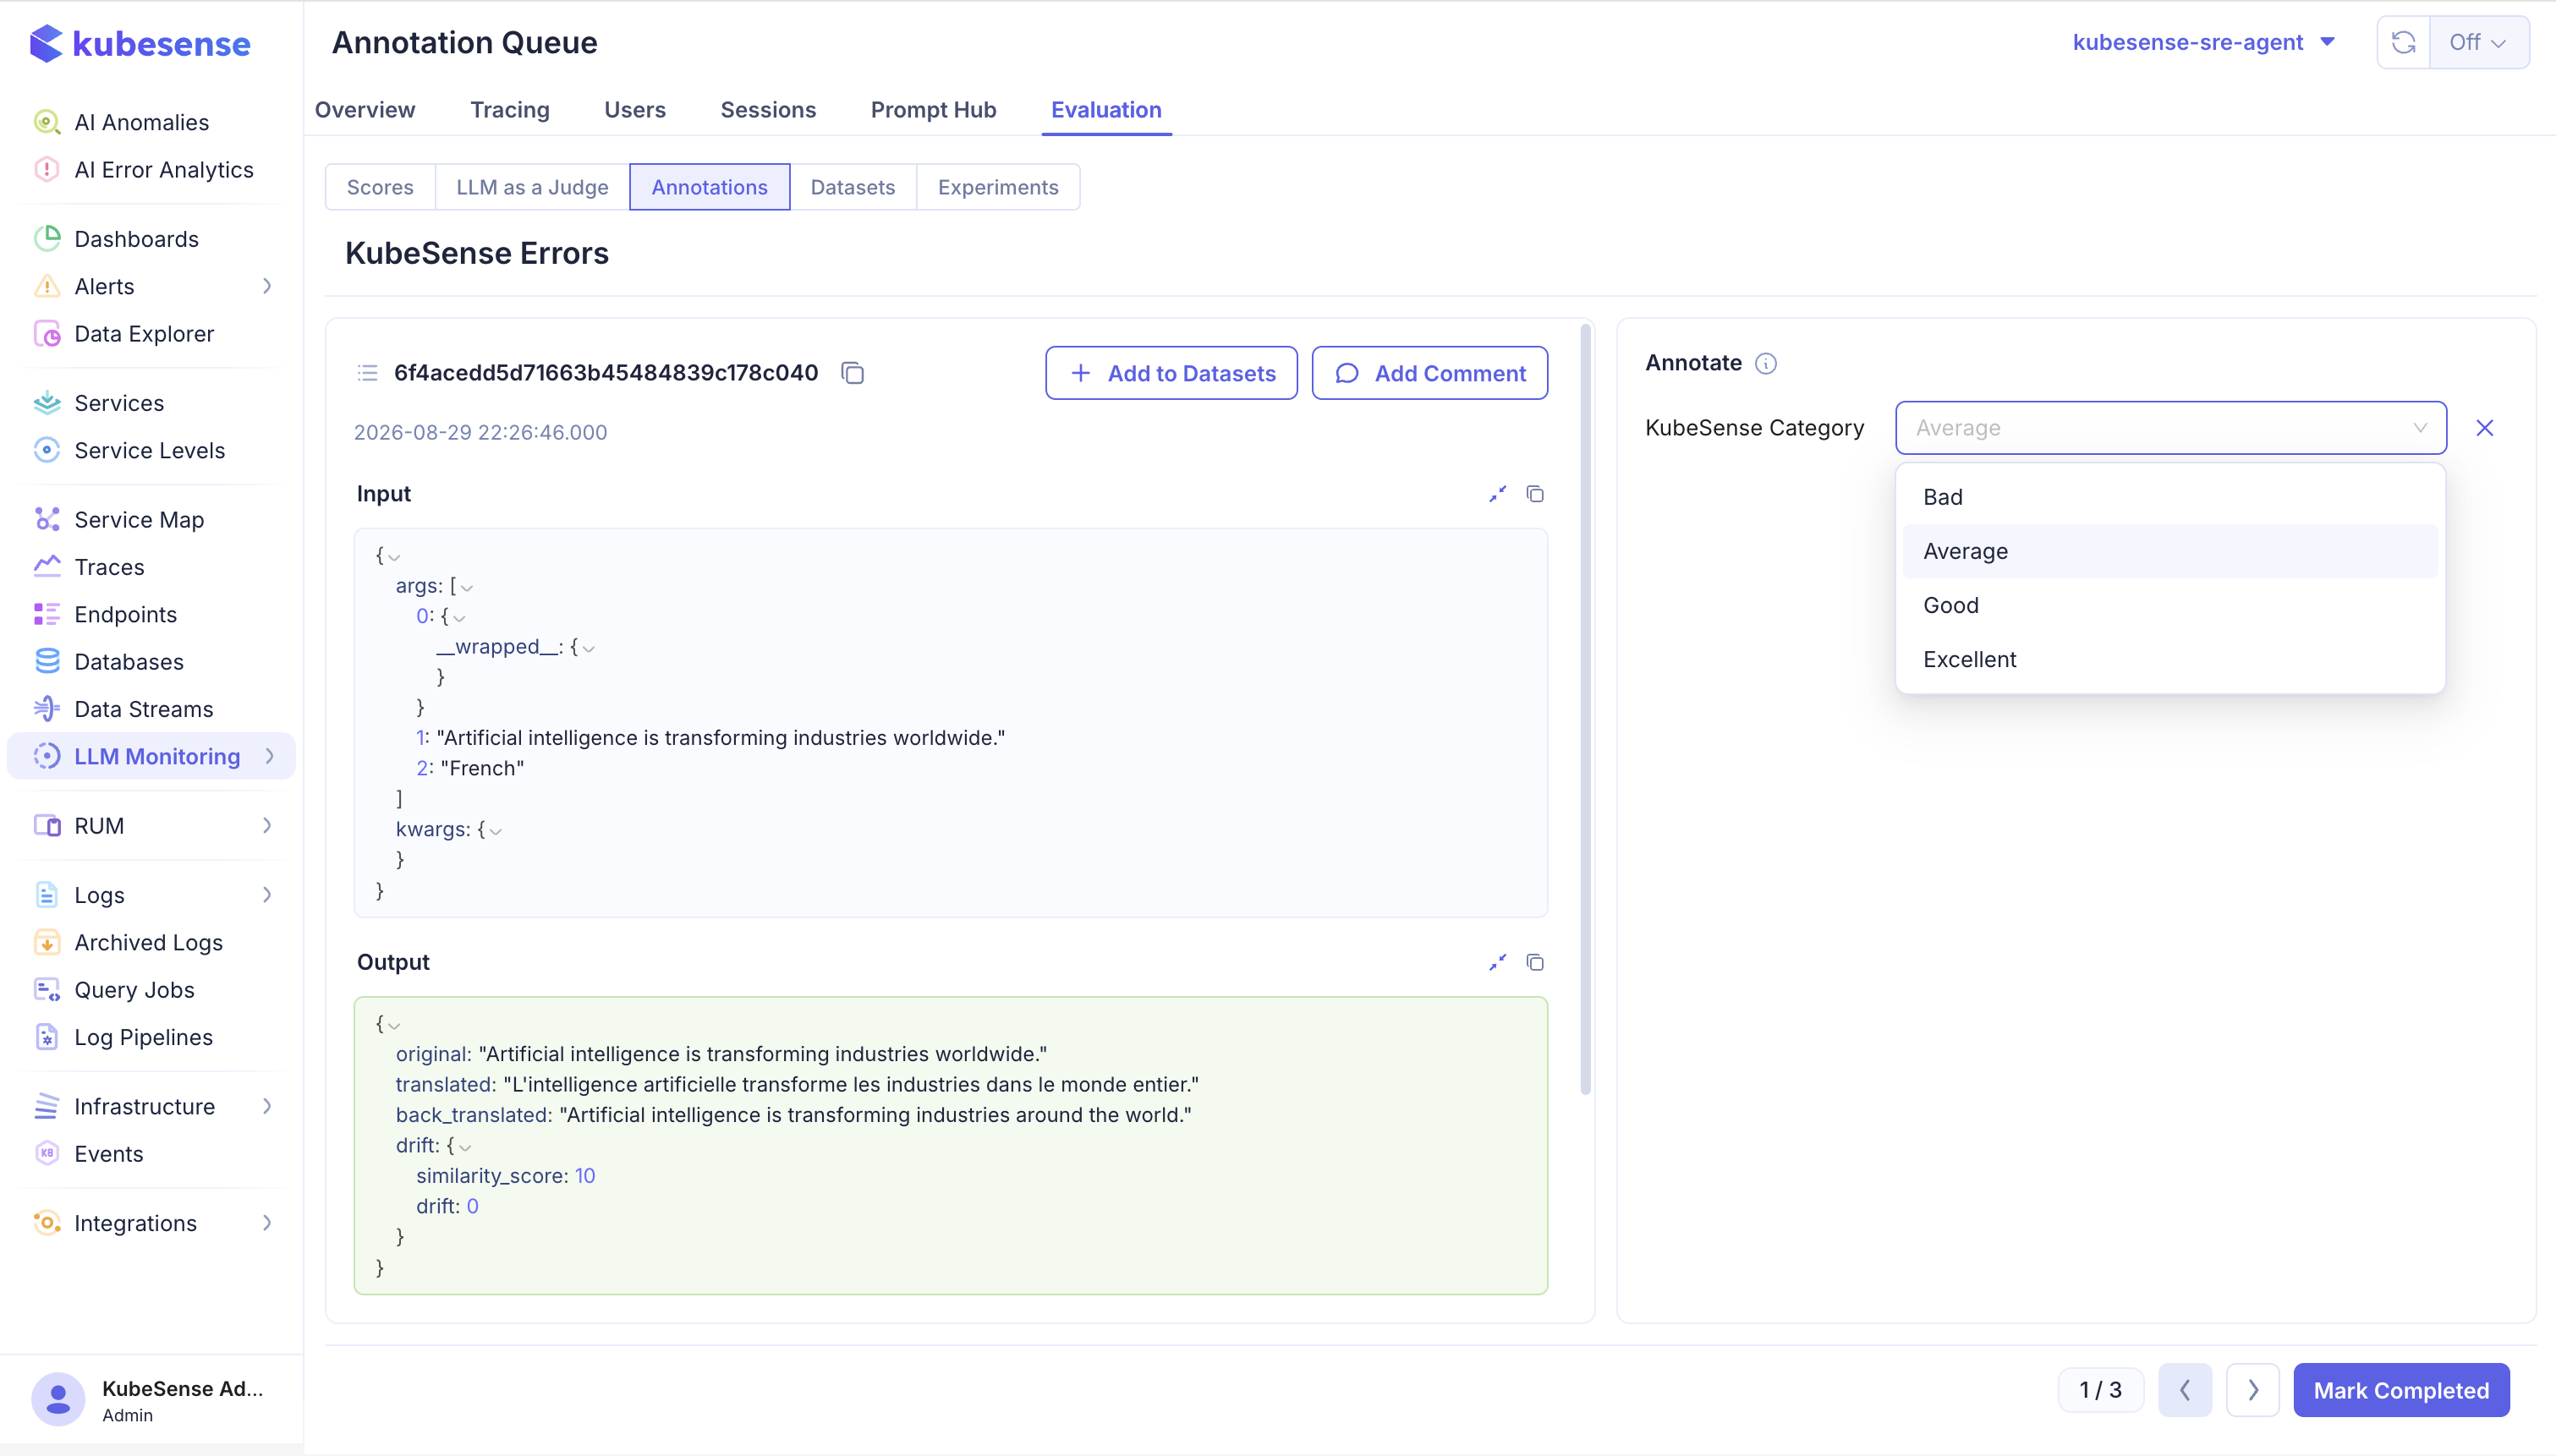
Task: Select Good from category list
Action: [2170, 605]
